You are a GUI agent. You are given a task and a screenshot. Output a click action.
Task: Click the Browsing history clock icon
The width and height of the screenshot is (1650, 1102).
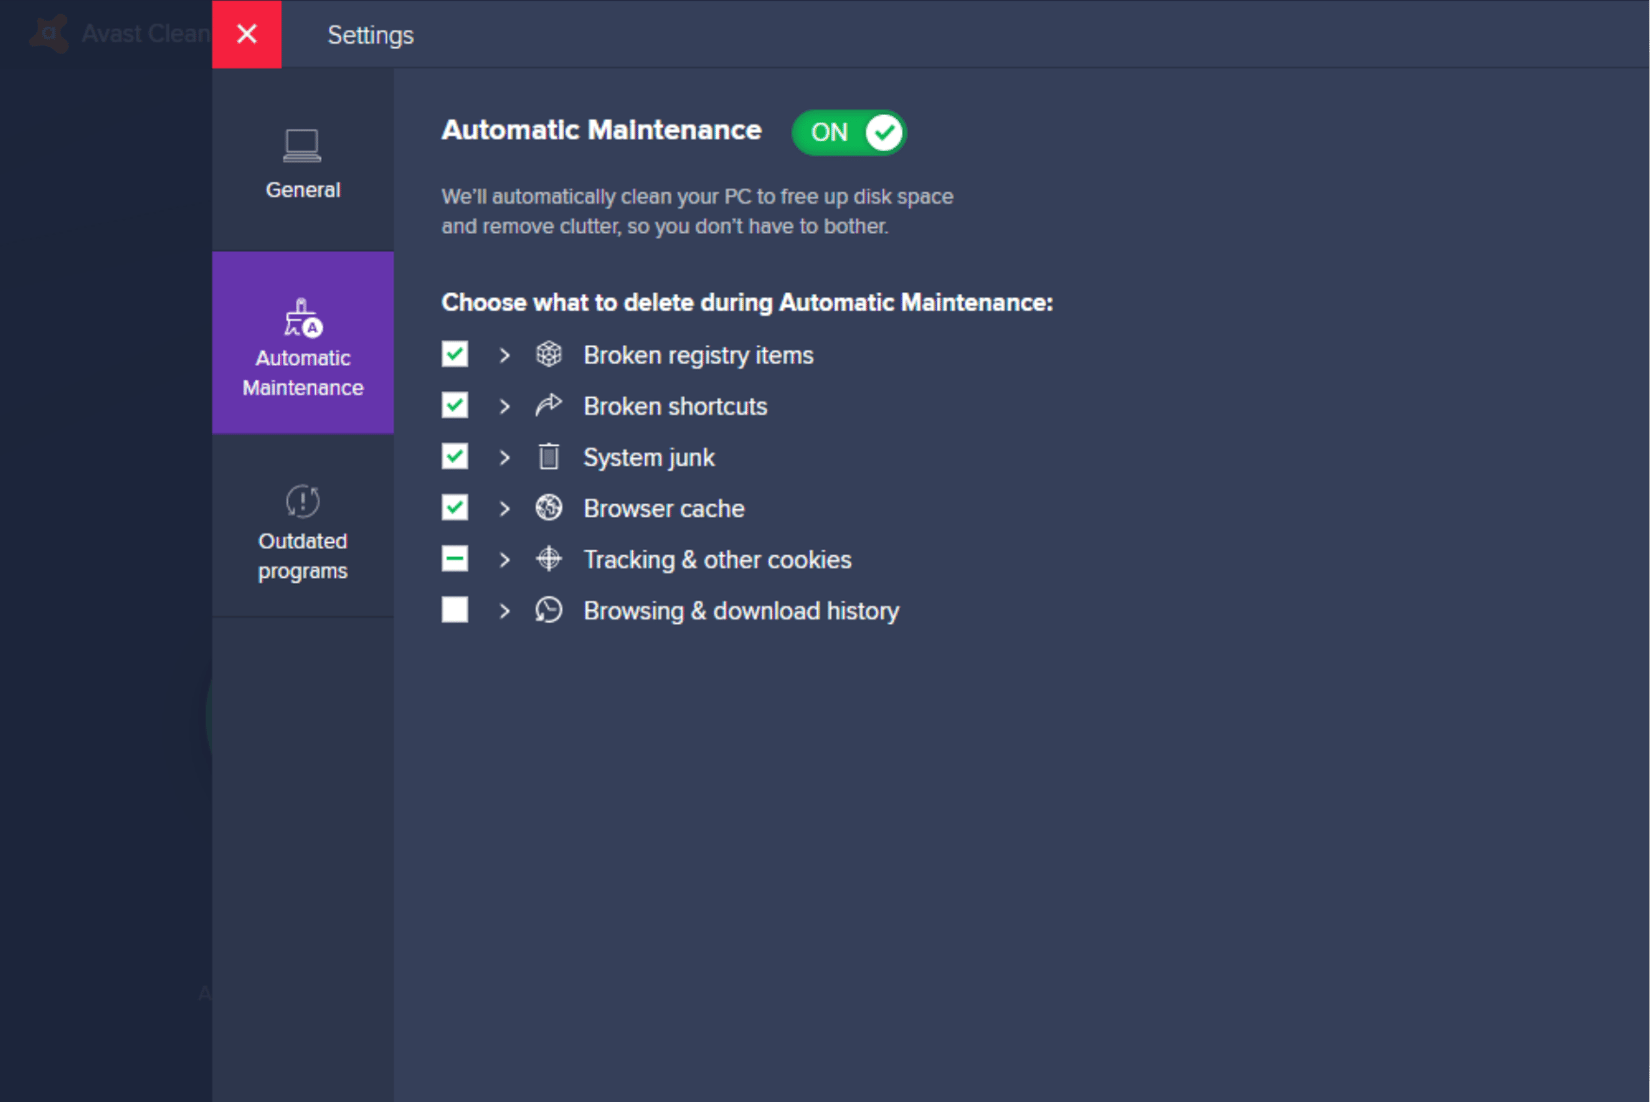548,610
